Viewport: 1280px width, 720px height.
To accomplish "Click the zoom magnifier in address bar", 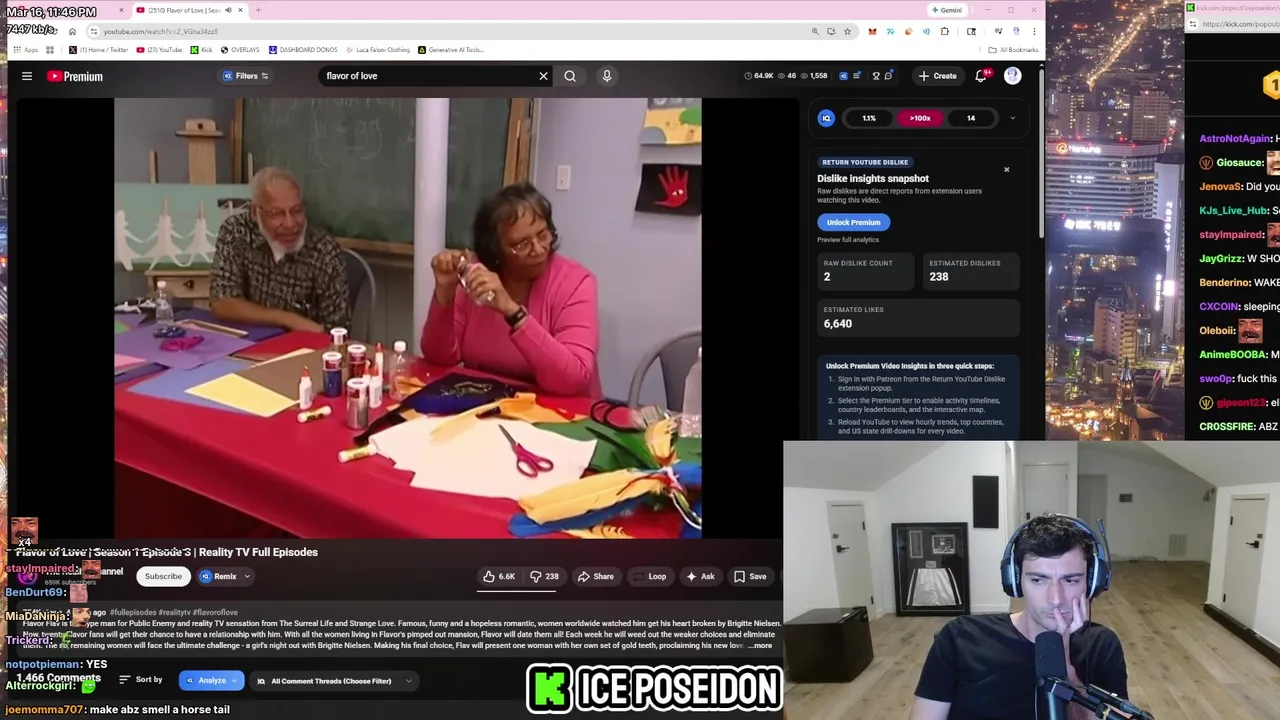I will pyautogui.click(x=815, y=31).
